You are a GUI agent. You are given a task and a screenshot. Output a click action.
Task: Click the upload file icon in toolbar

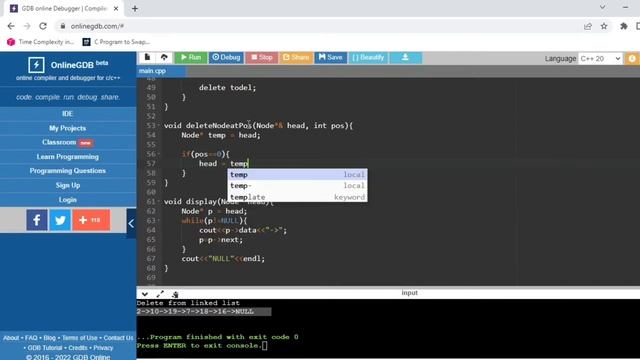[x=164, y=58]
